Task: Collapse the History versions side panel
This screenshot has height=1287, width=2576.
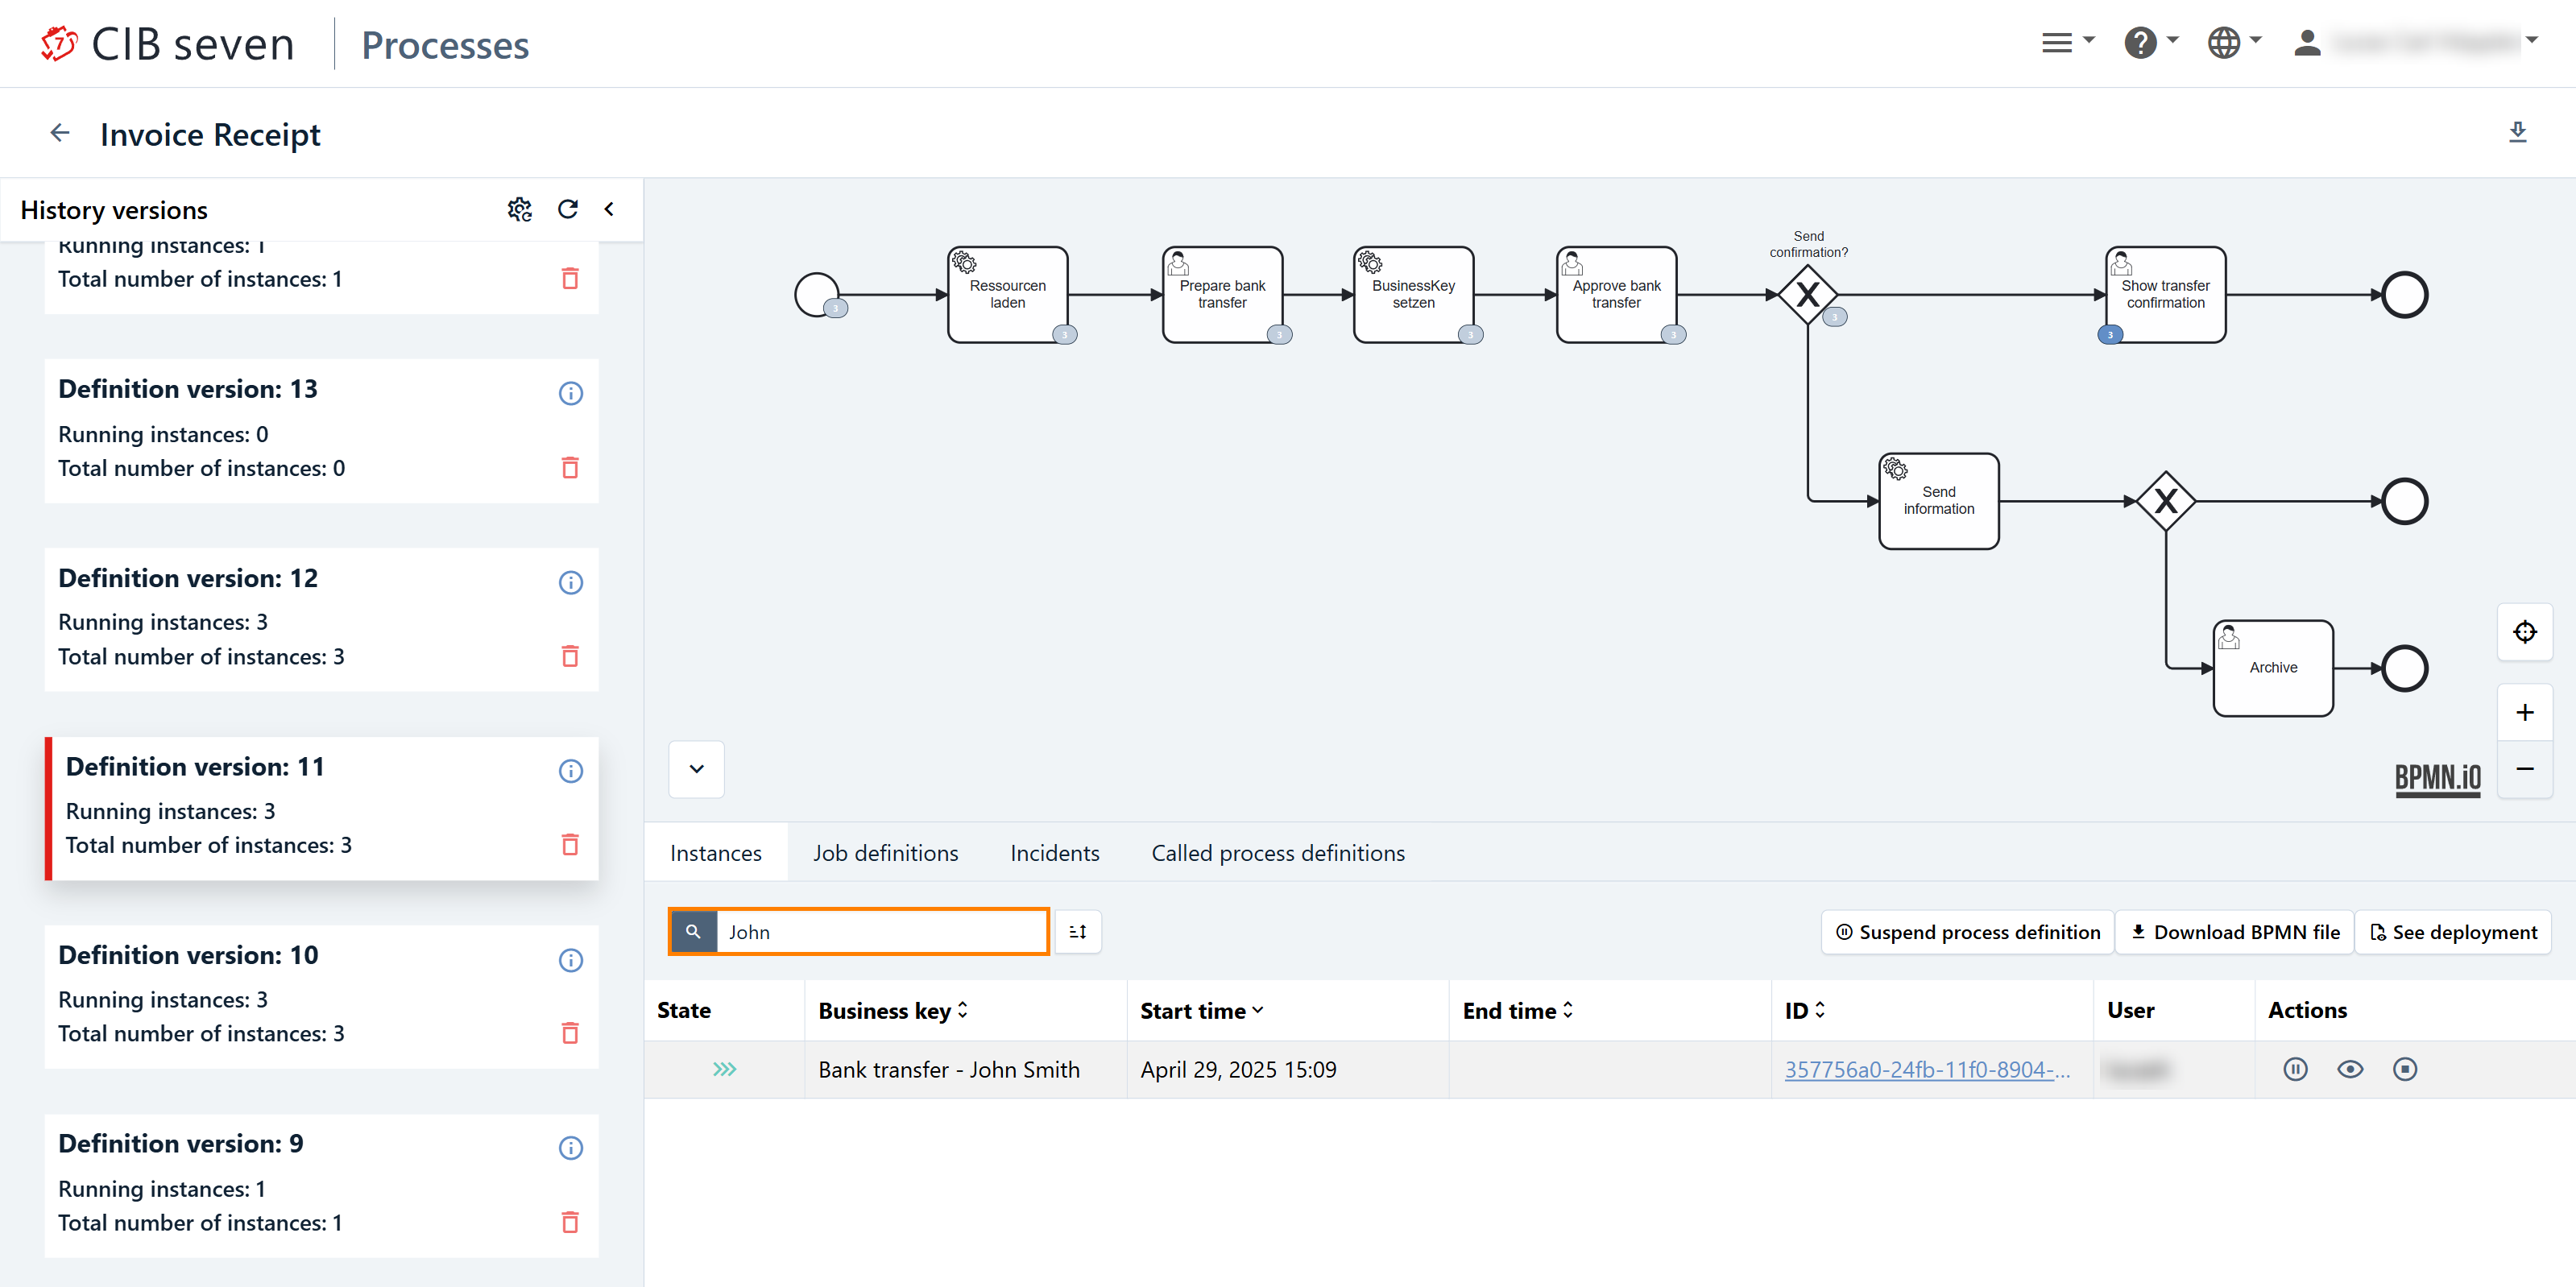Action: coord(609,209)
